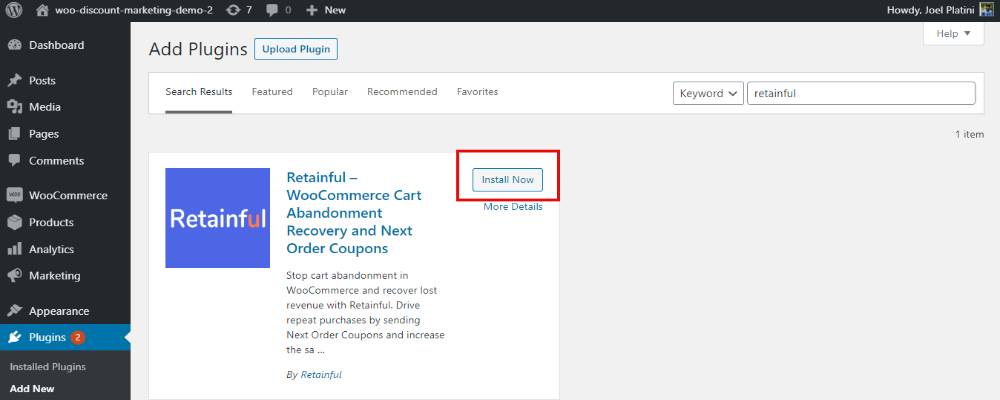Click the '1 item' count text

coord(969,135)
